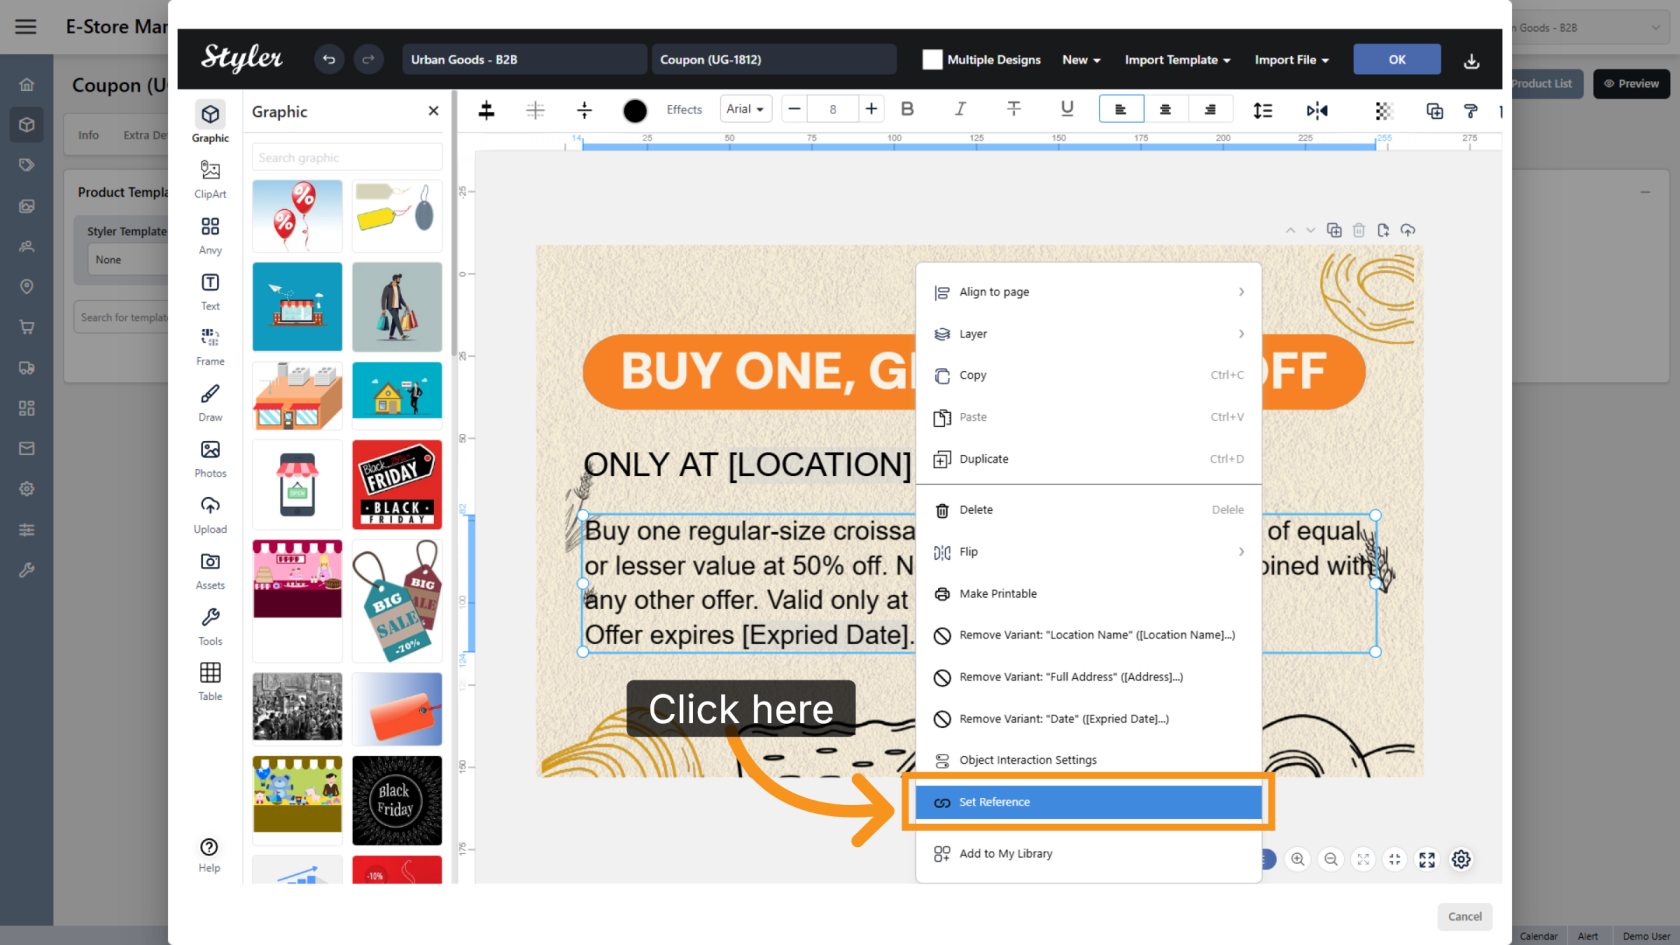The width and height of the screenshot is (1680, 945).
Task: Click the flip horizontal toolbar icon
Action: (x=1317, y=110)
